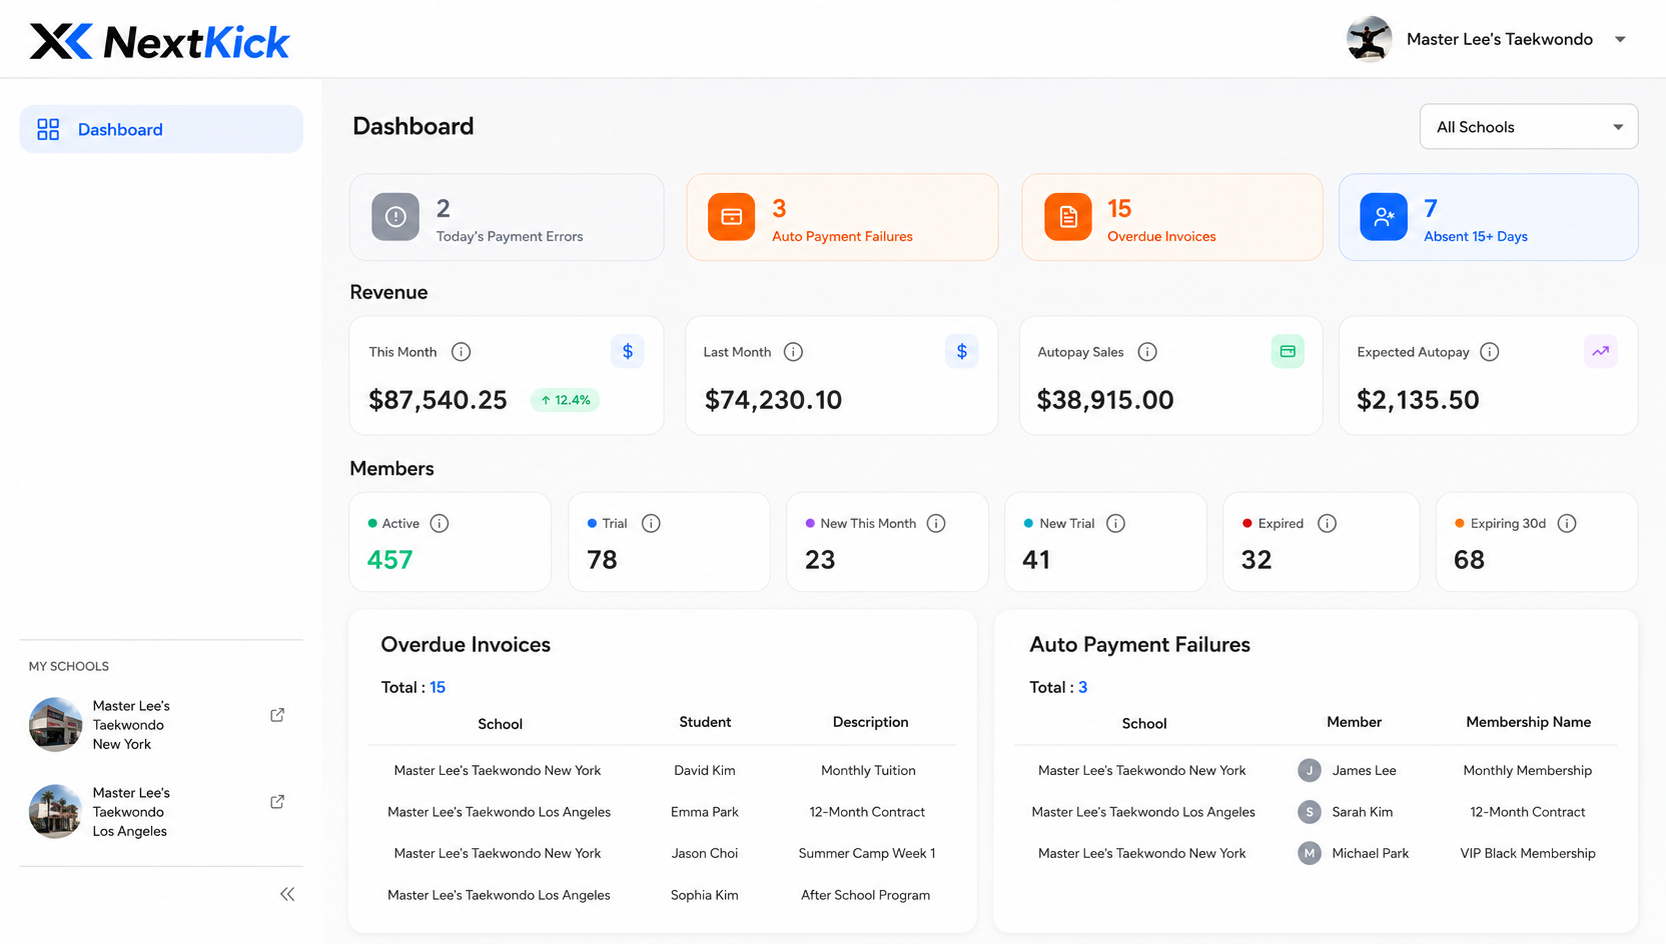The height and width of the screenshot is (944, 1666).
Task: Select Emma Park in Overdue Invoices
Action: tap(705, 812)
